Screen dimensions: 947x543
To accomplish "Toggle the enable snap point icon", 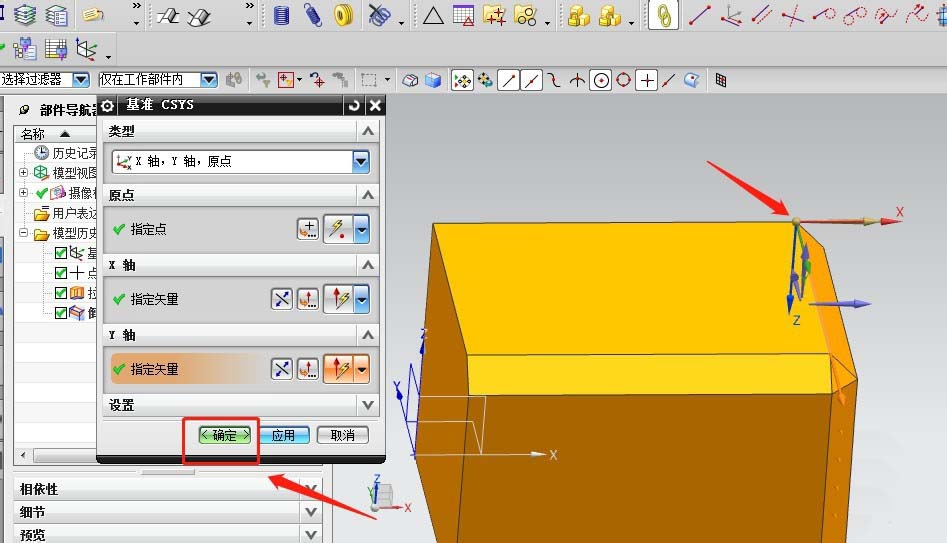I will (x=462, y=80).
